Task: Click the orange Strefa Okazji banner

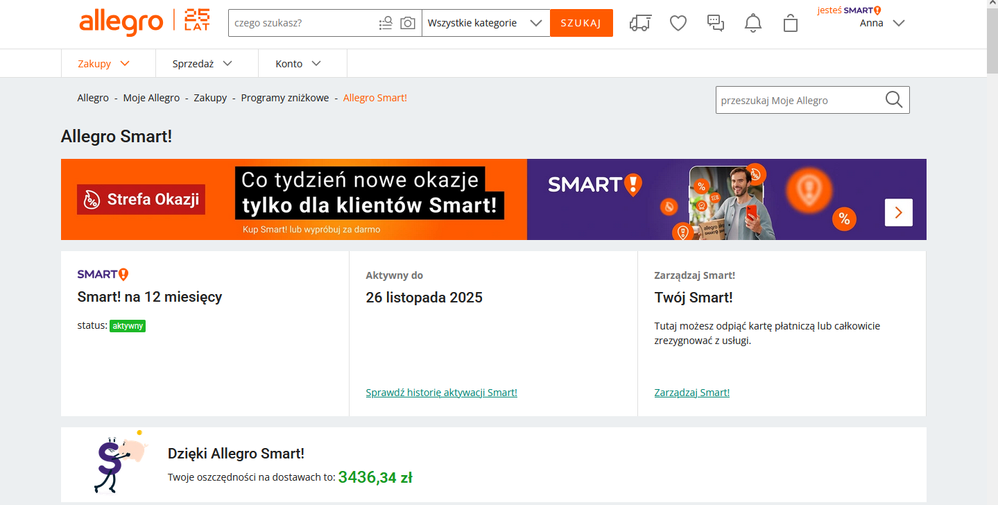Action: click(x=294, y=199)
